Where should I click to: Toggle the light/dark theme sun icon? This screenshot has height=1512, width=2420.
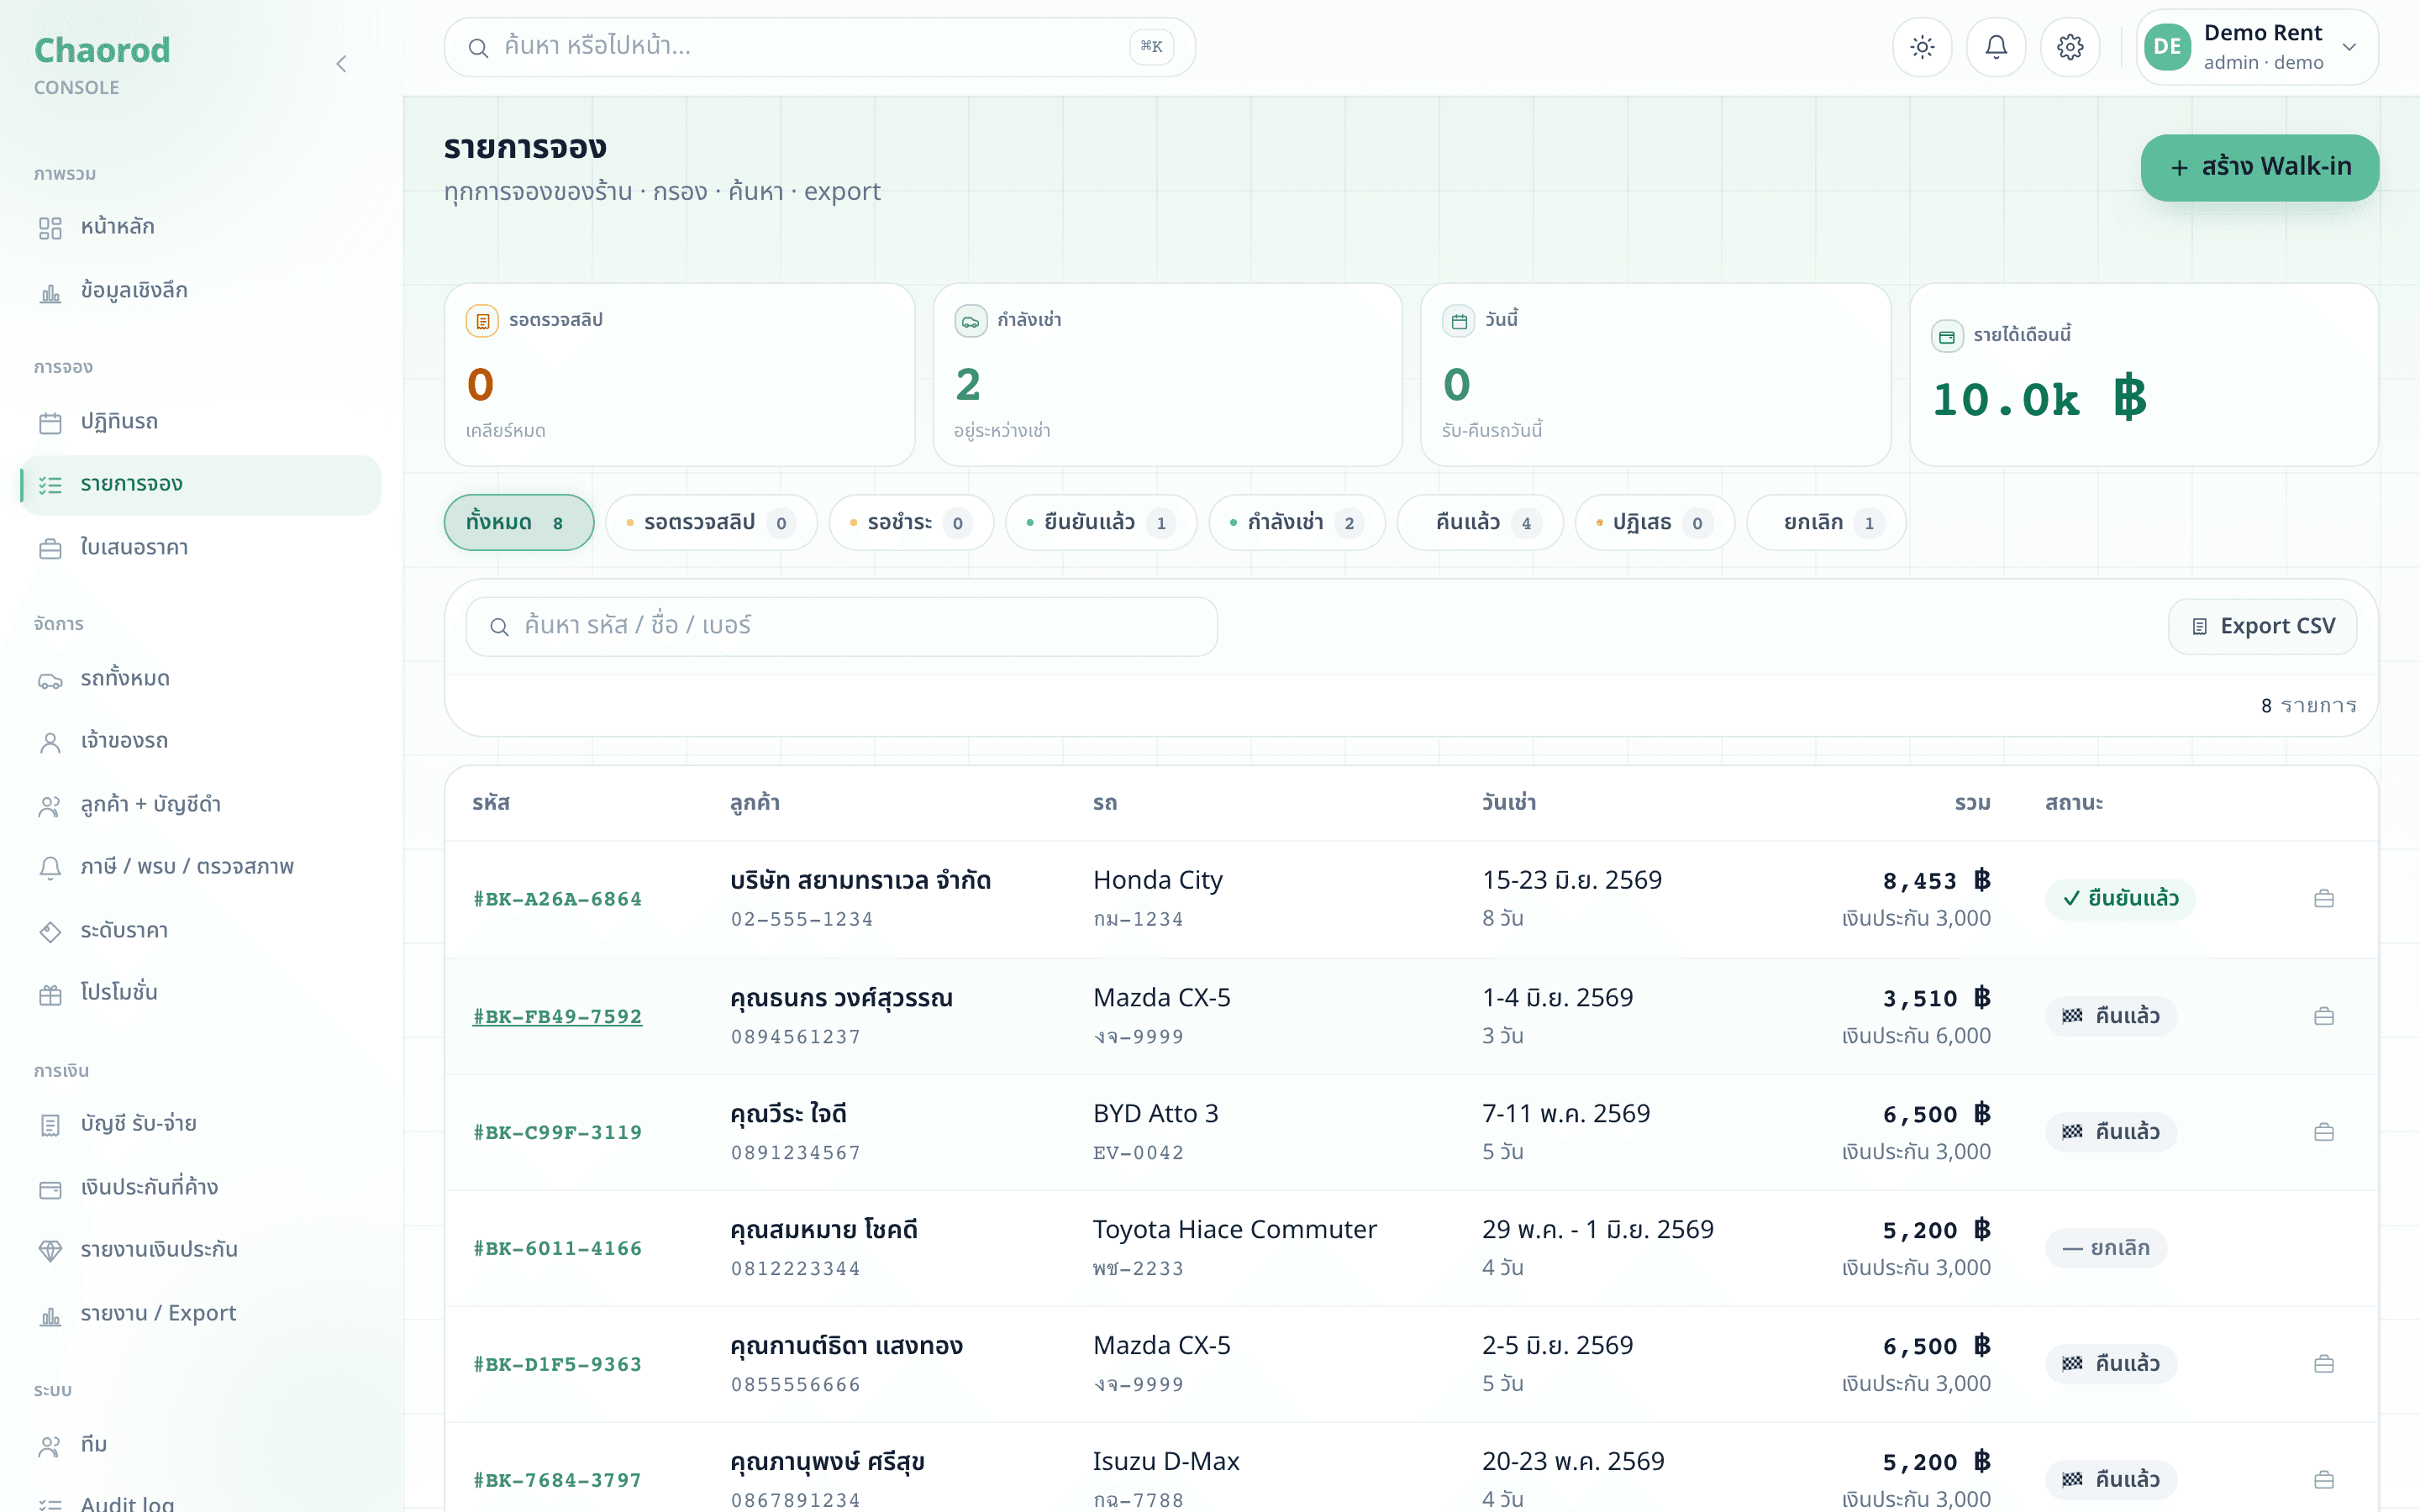[1922, 47]
